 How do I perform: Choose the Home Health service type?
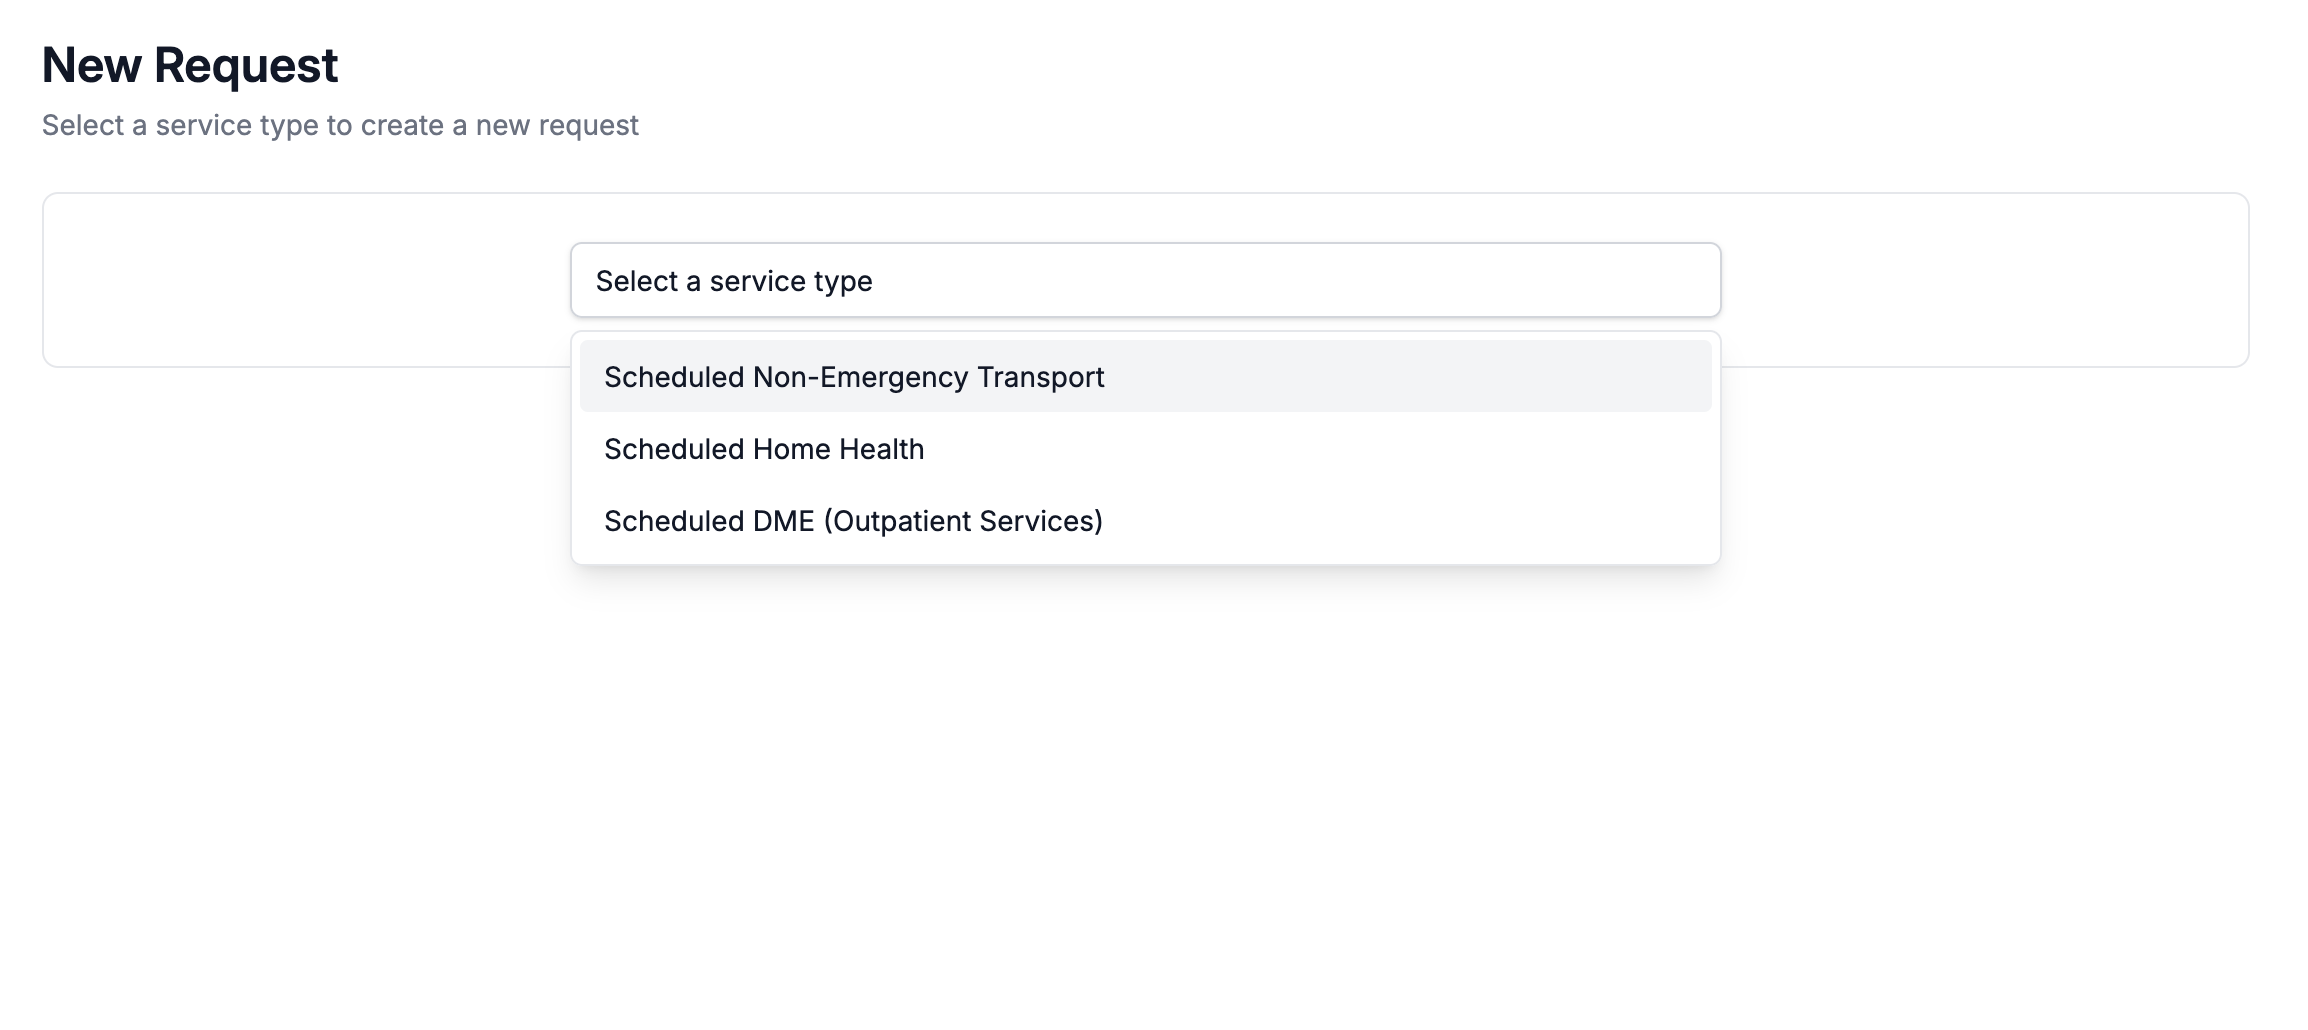coord(764,449)
